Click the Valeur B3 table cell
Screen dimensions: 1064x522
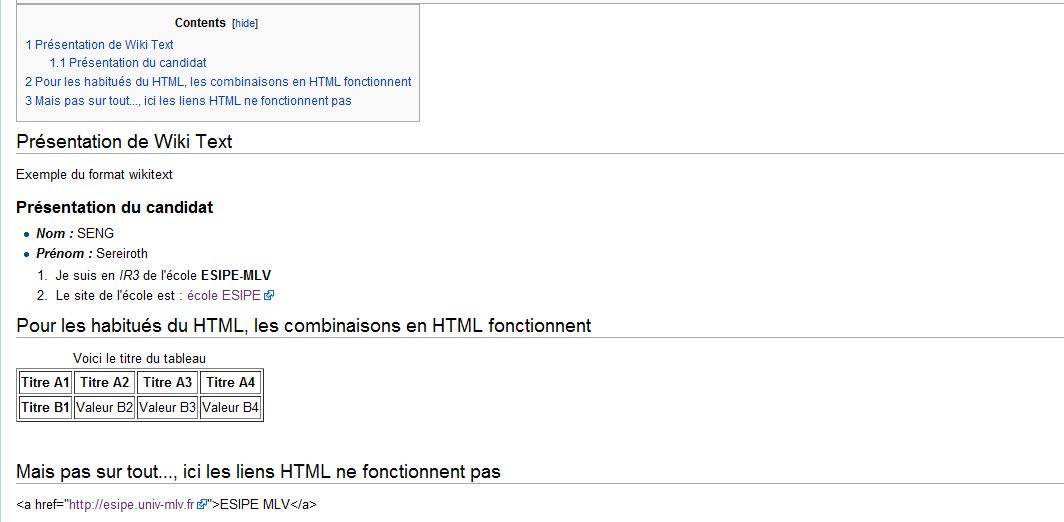coord(168,408)
